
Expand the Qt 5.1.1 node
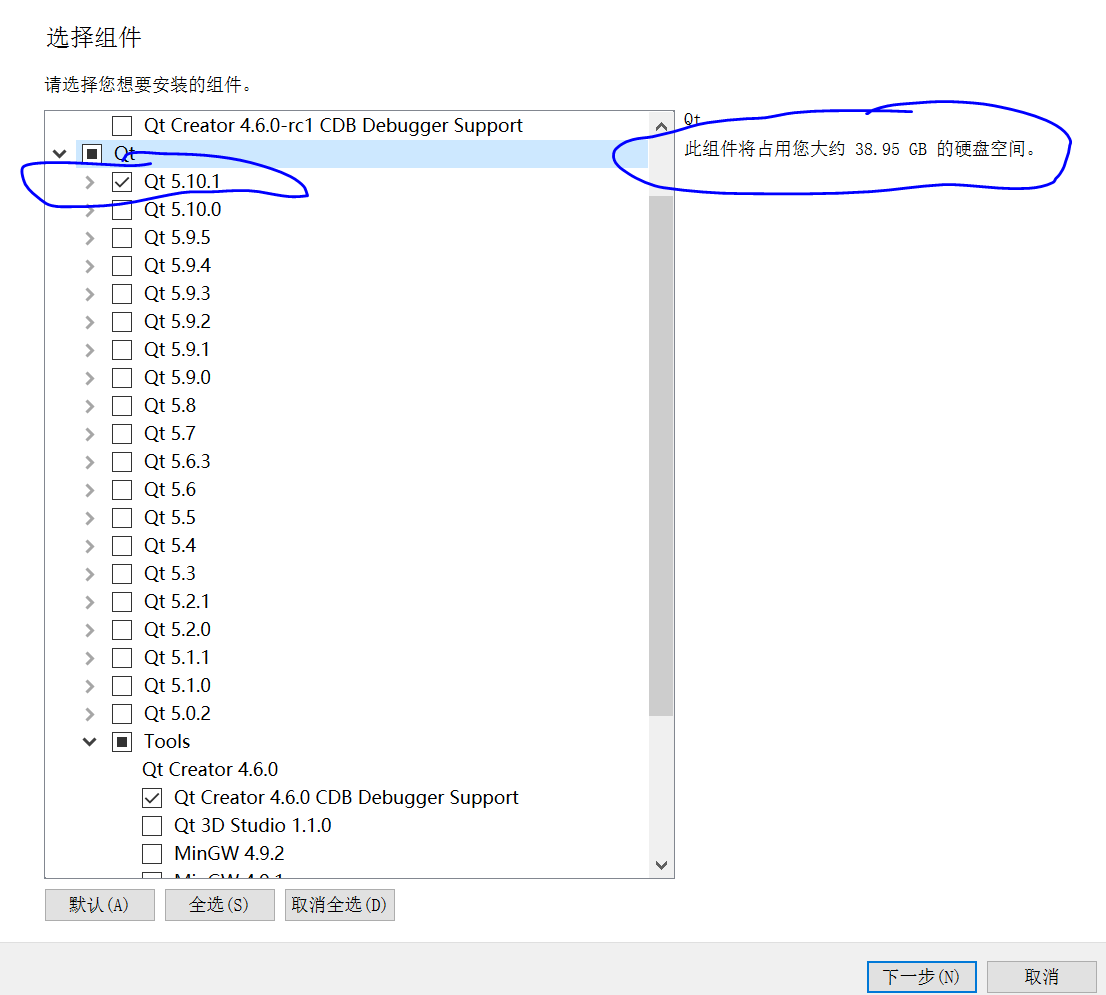click(x=90, y=658)
